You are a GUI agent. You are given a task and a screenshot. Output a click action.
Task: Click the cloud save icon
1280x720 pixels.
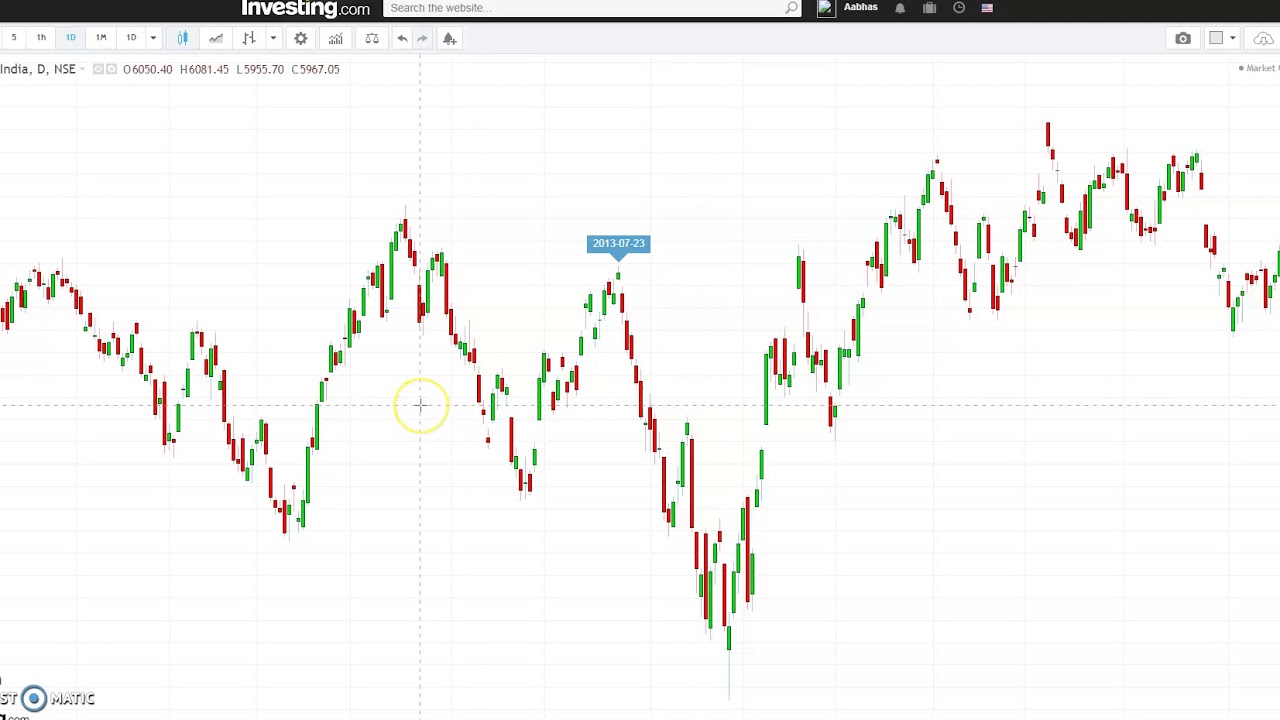(1263, 38)
